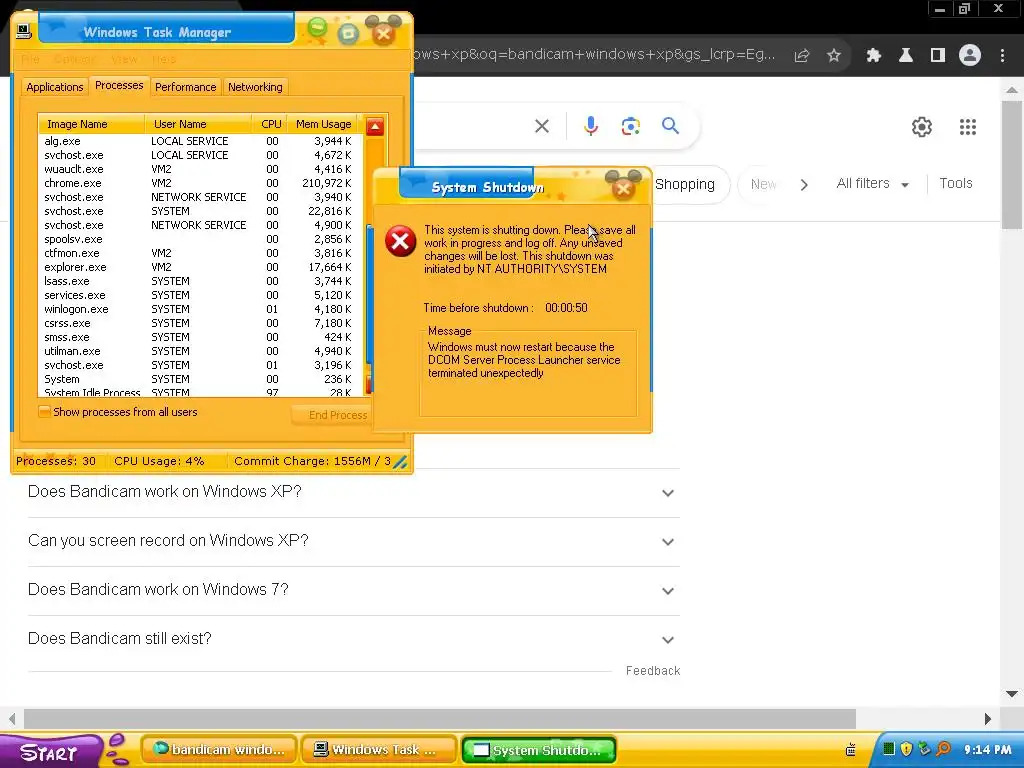Click the 9:14 PM taskbar clock
Viewport: 1024px width, 768px height.
point(987,750)
